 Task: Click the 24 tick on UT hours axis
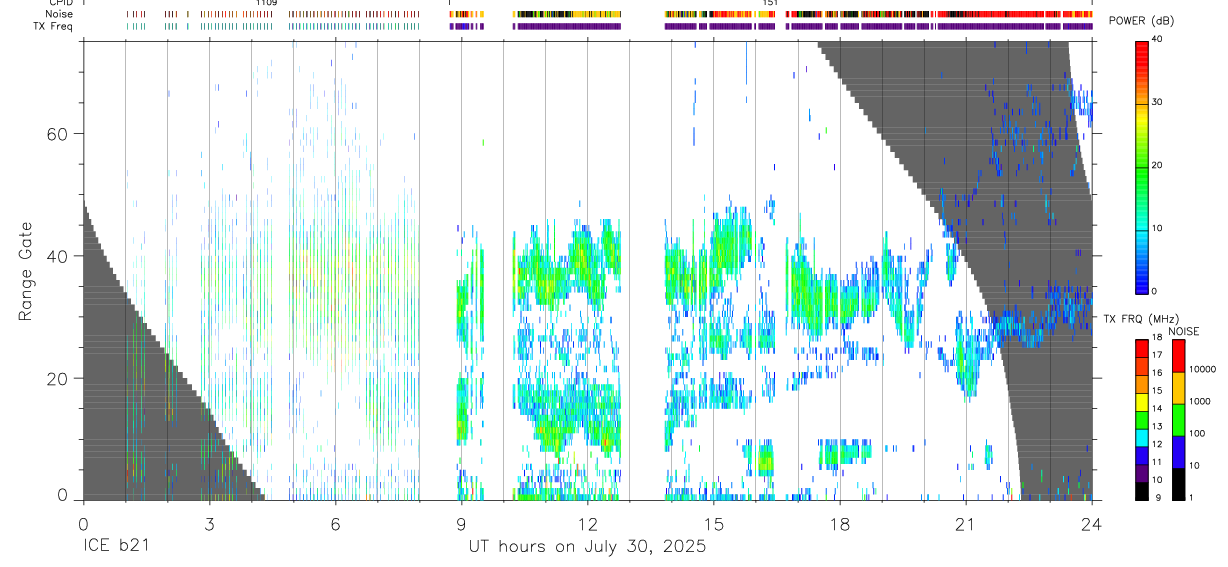(x=1092, y=524)
